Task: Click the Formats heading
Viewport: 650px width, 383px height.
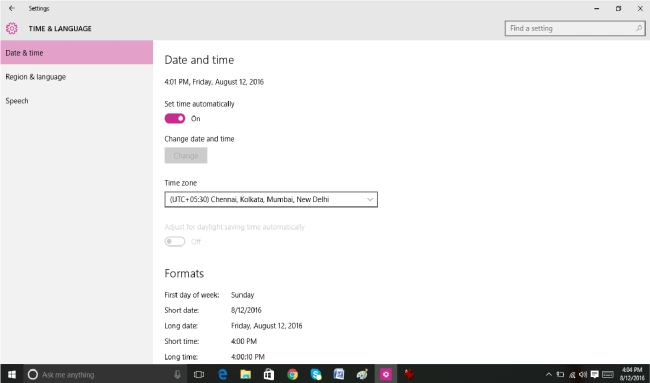Action: click(x=184, y=274)
